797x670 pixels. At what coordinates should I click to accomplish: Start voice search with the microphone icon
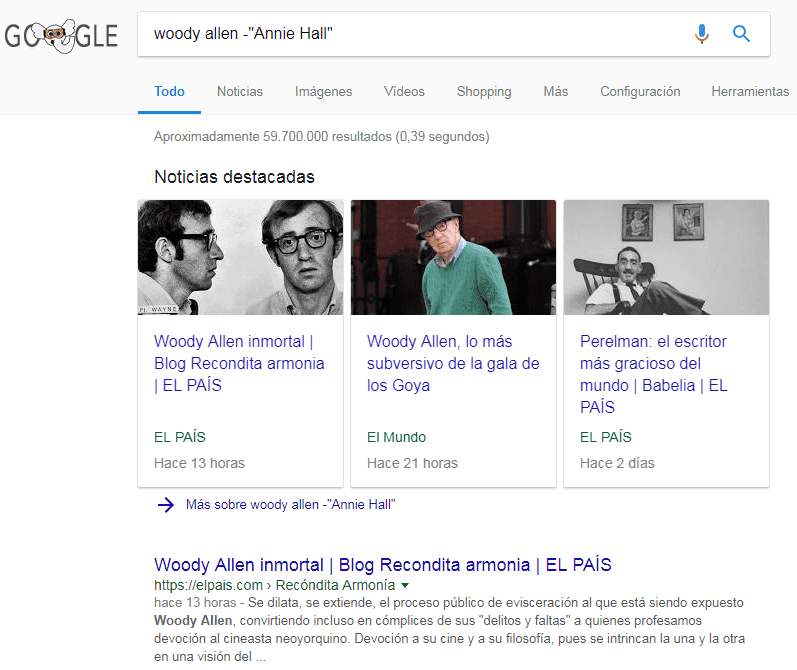tap(701, 34)
